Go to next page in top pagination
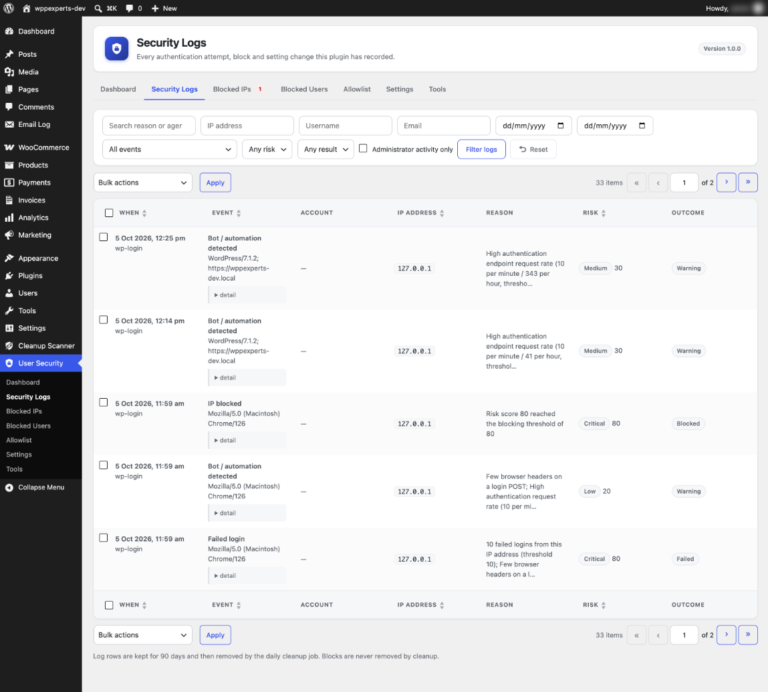The image size is (768, 692). (726, 182)
